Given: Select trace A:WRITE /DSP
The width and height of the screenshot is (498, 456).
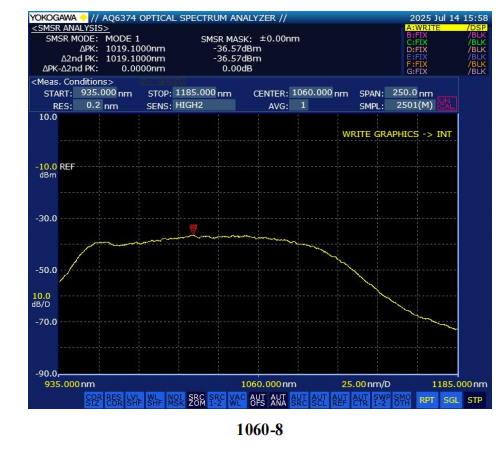Looking at the screenshot, I should pyautogui.click(x=446, y=28).
